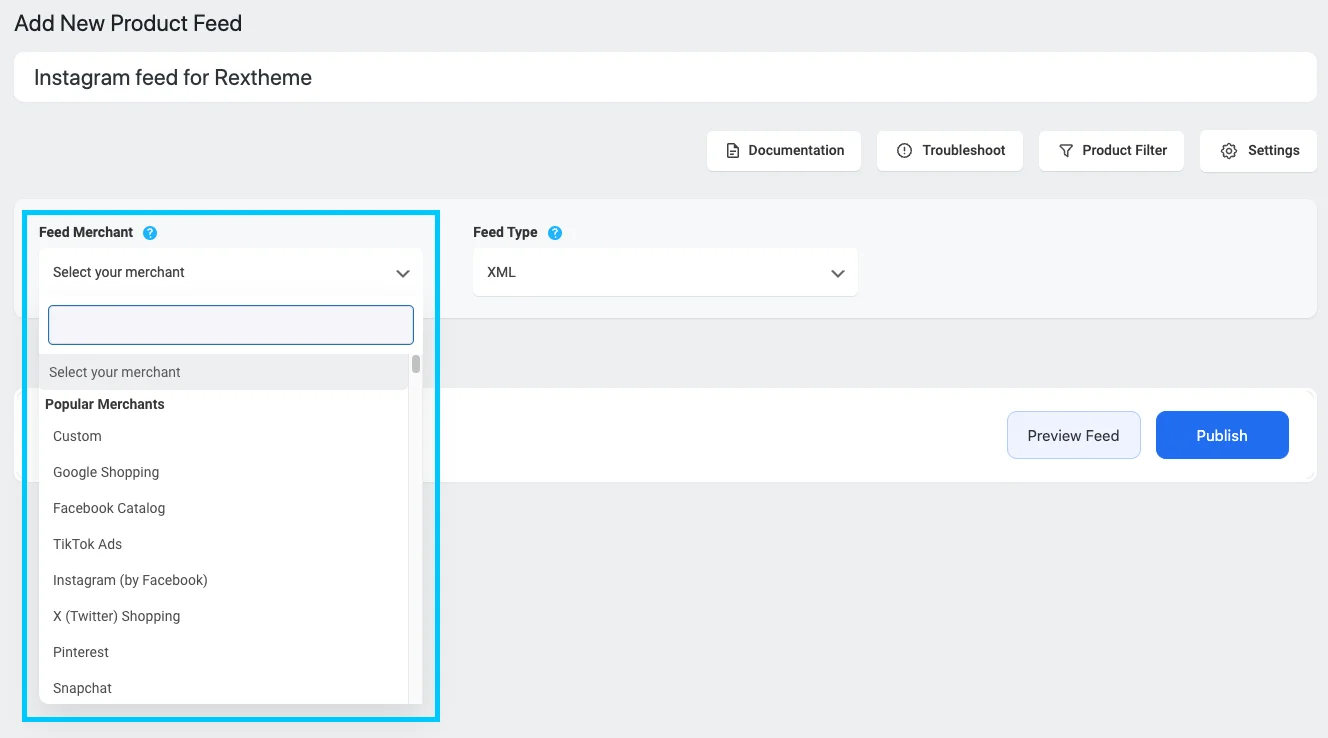1328x738 pixels.
Task: Click the Product Filter funnel icon
Action: coord(1066,151)
